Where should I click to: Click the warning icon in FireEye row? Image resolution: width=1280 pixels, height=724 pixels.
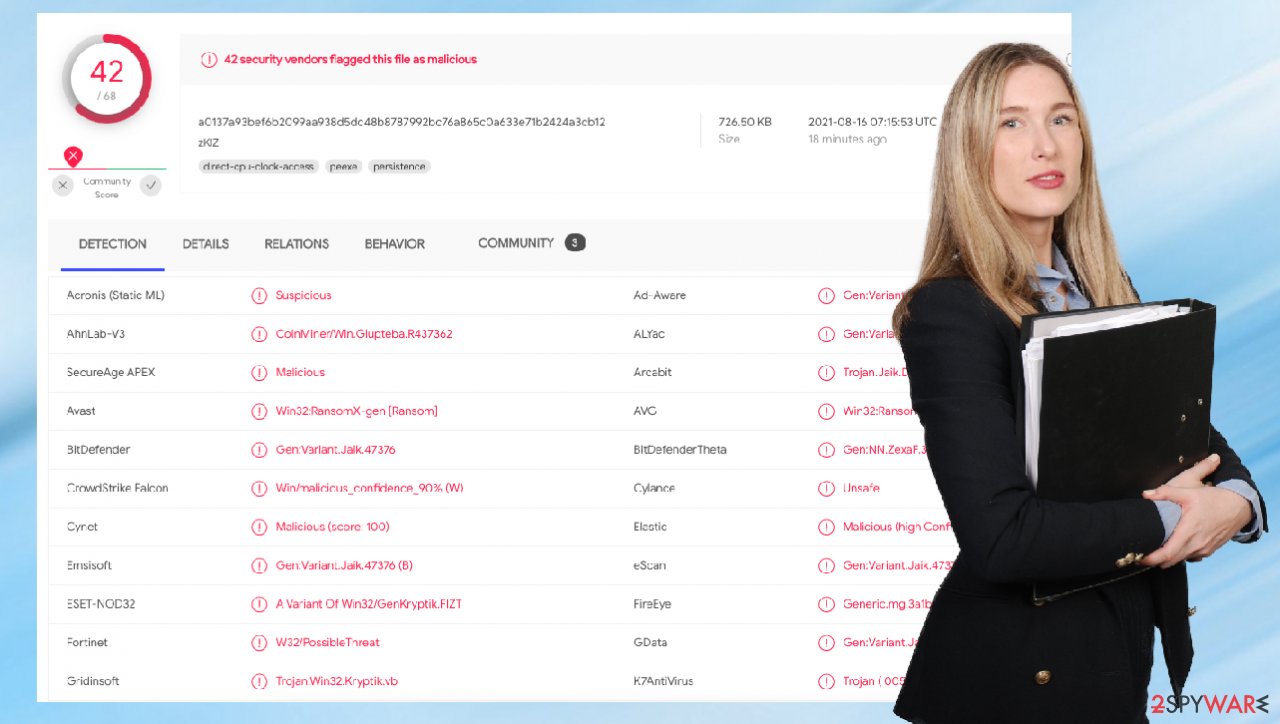pyautogui.click(x=826, y=604)
